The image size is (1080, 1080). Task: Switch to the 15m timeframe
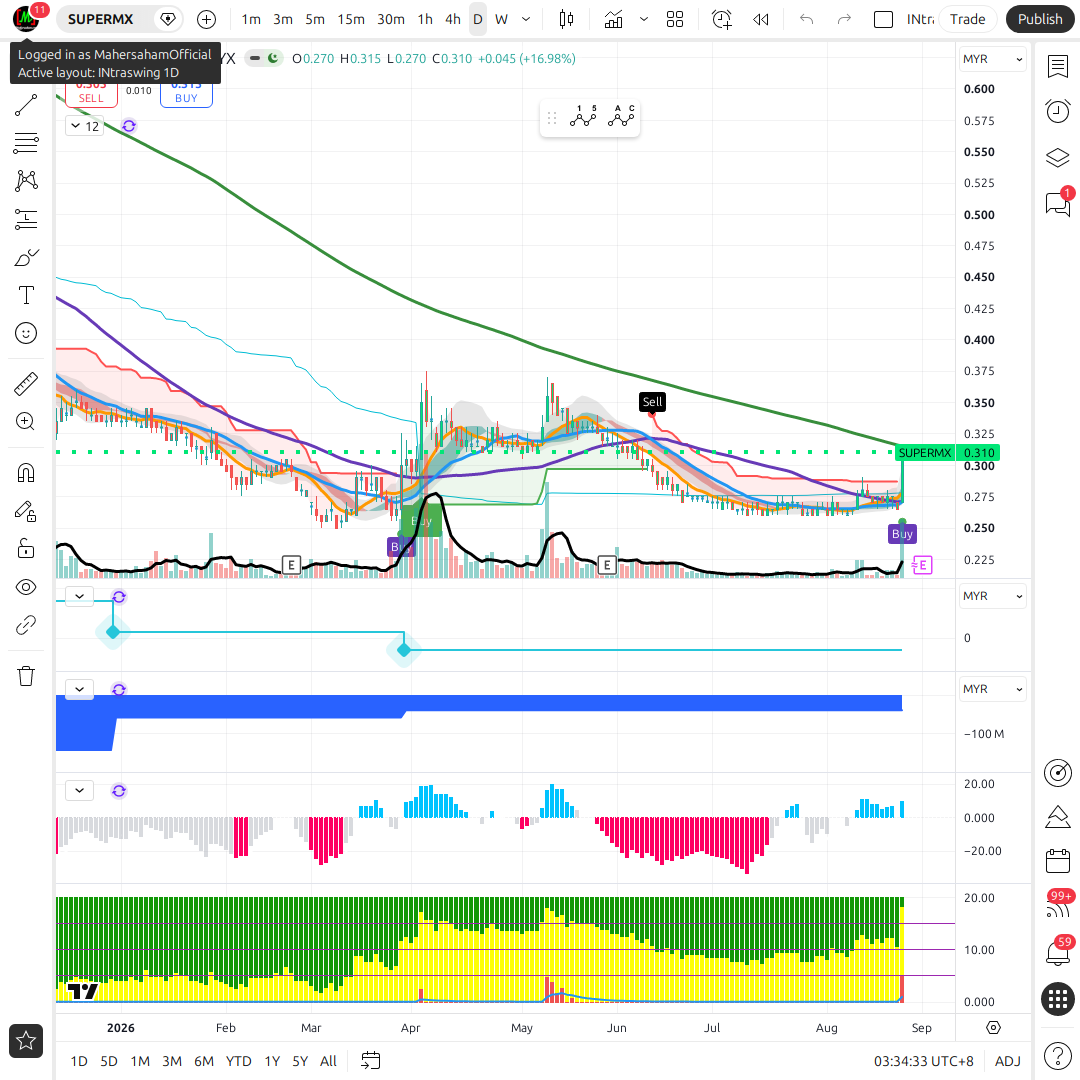(351, 19)
